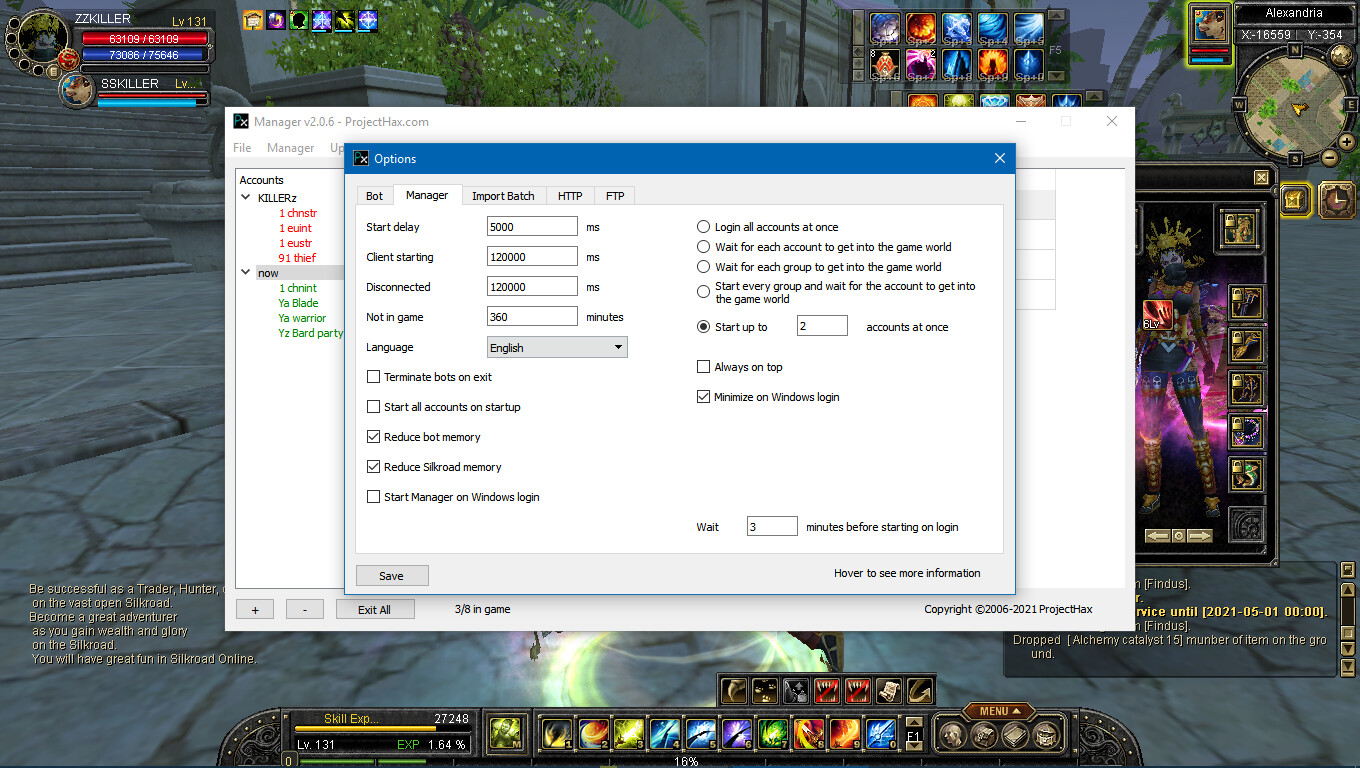Click the Start delay input field

click(x=532, y=227)
